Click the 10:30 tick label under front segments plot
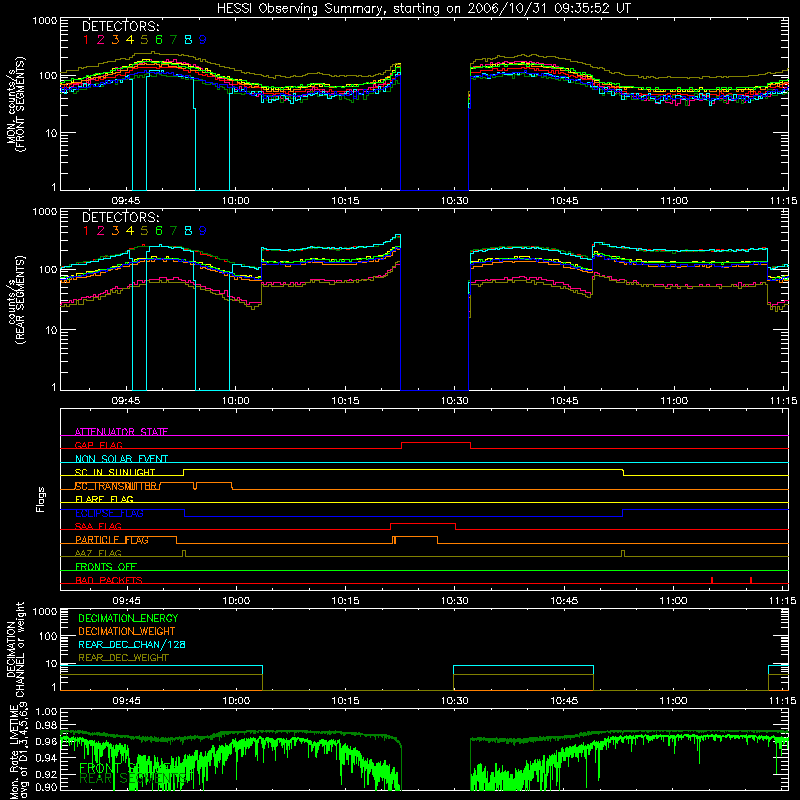Screen dimensions: 800x800 coord(455,201)
